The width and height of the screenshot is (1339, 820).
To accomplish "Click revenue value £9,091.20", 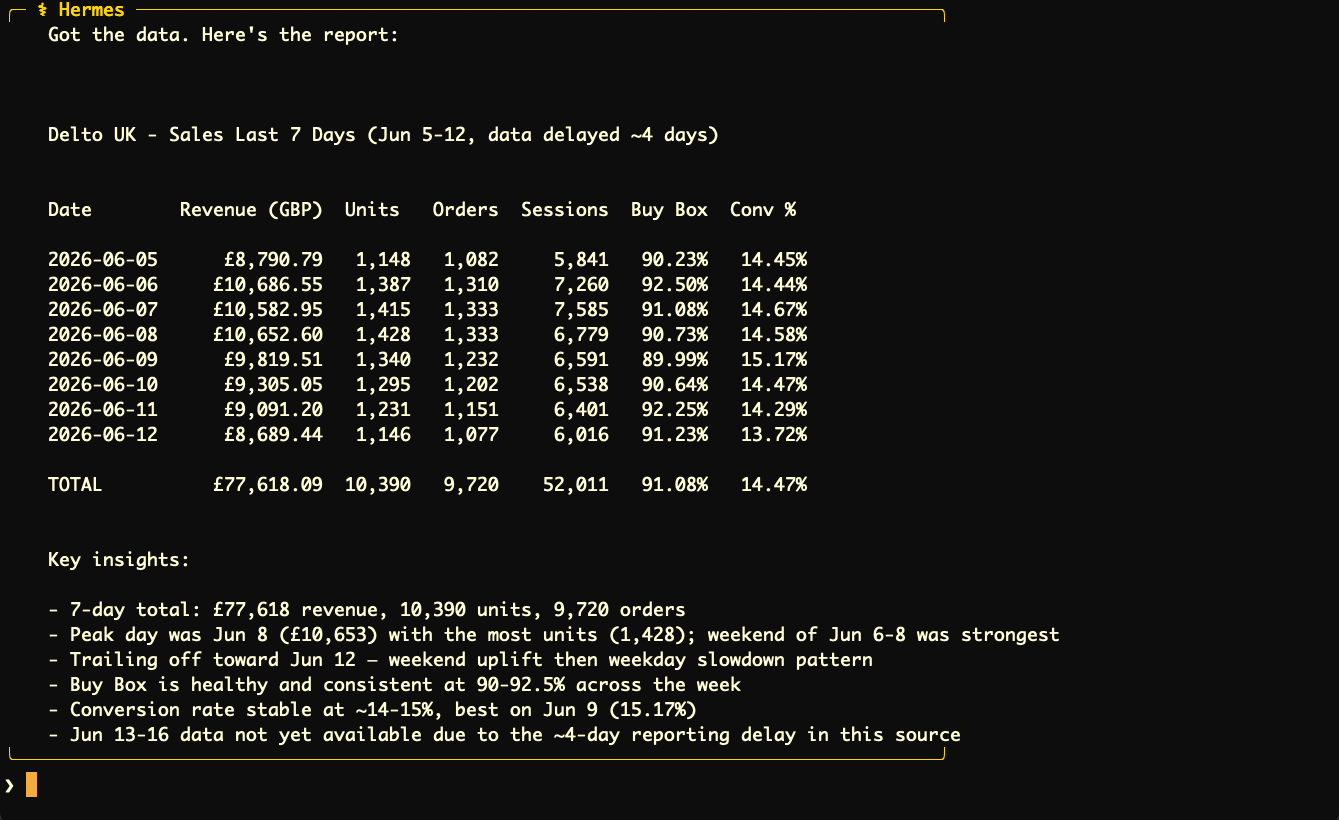I will pyautogui.click(x=273, y=410).
